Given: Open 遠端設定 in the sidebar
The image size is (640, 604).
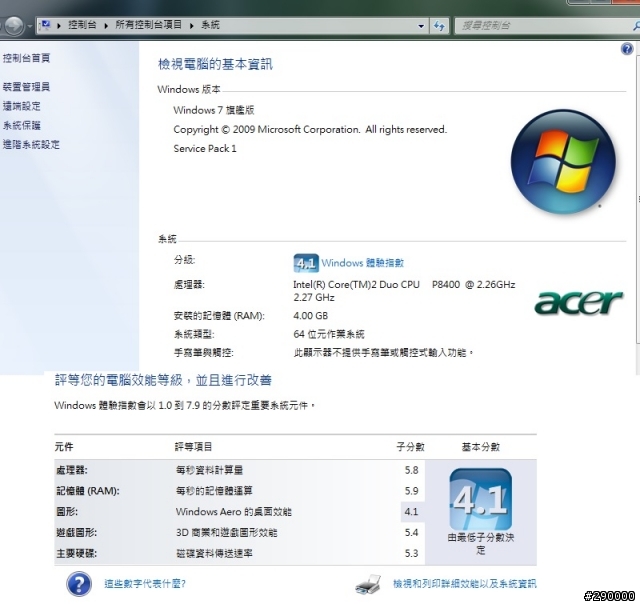Looking at the screenshot, I should coord(22,106).
